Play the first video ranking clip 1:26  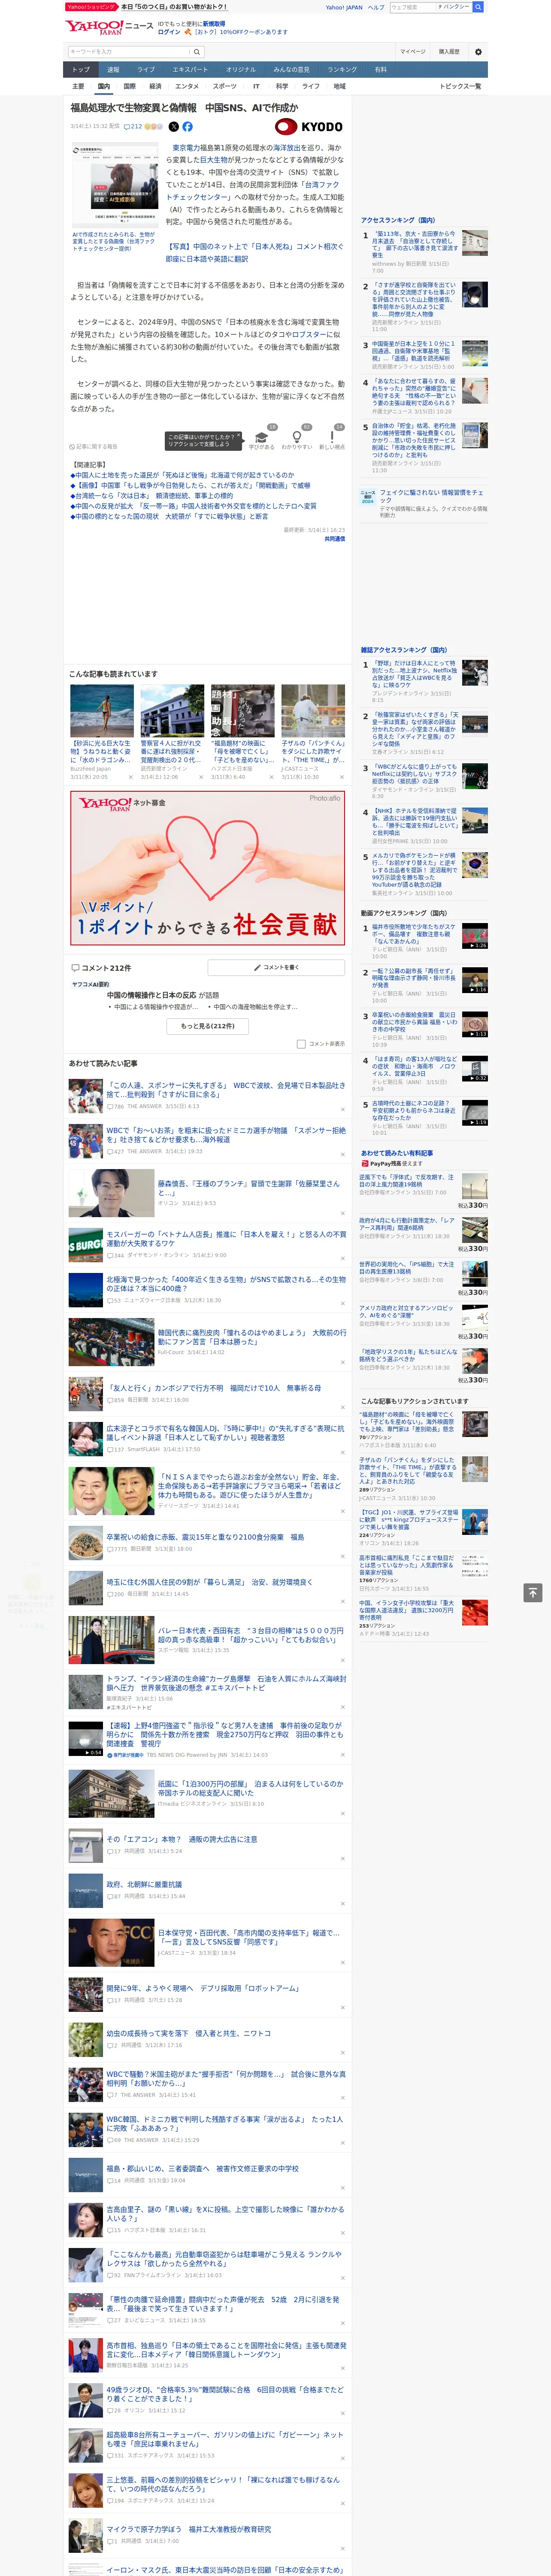click(475, 937)
